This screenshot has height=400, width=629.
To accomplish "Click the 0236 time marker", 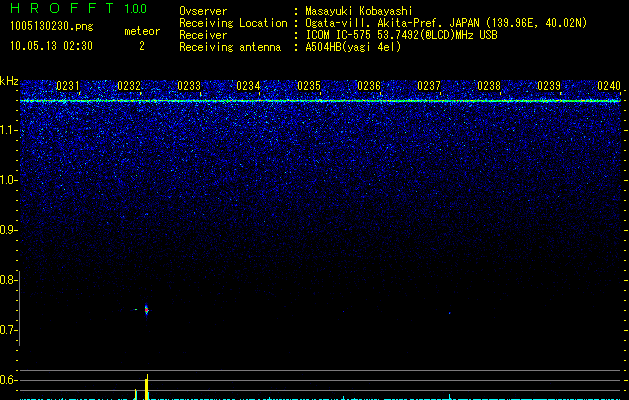I will click(x=369, y=86).
